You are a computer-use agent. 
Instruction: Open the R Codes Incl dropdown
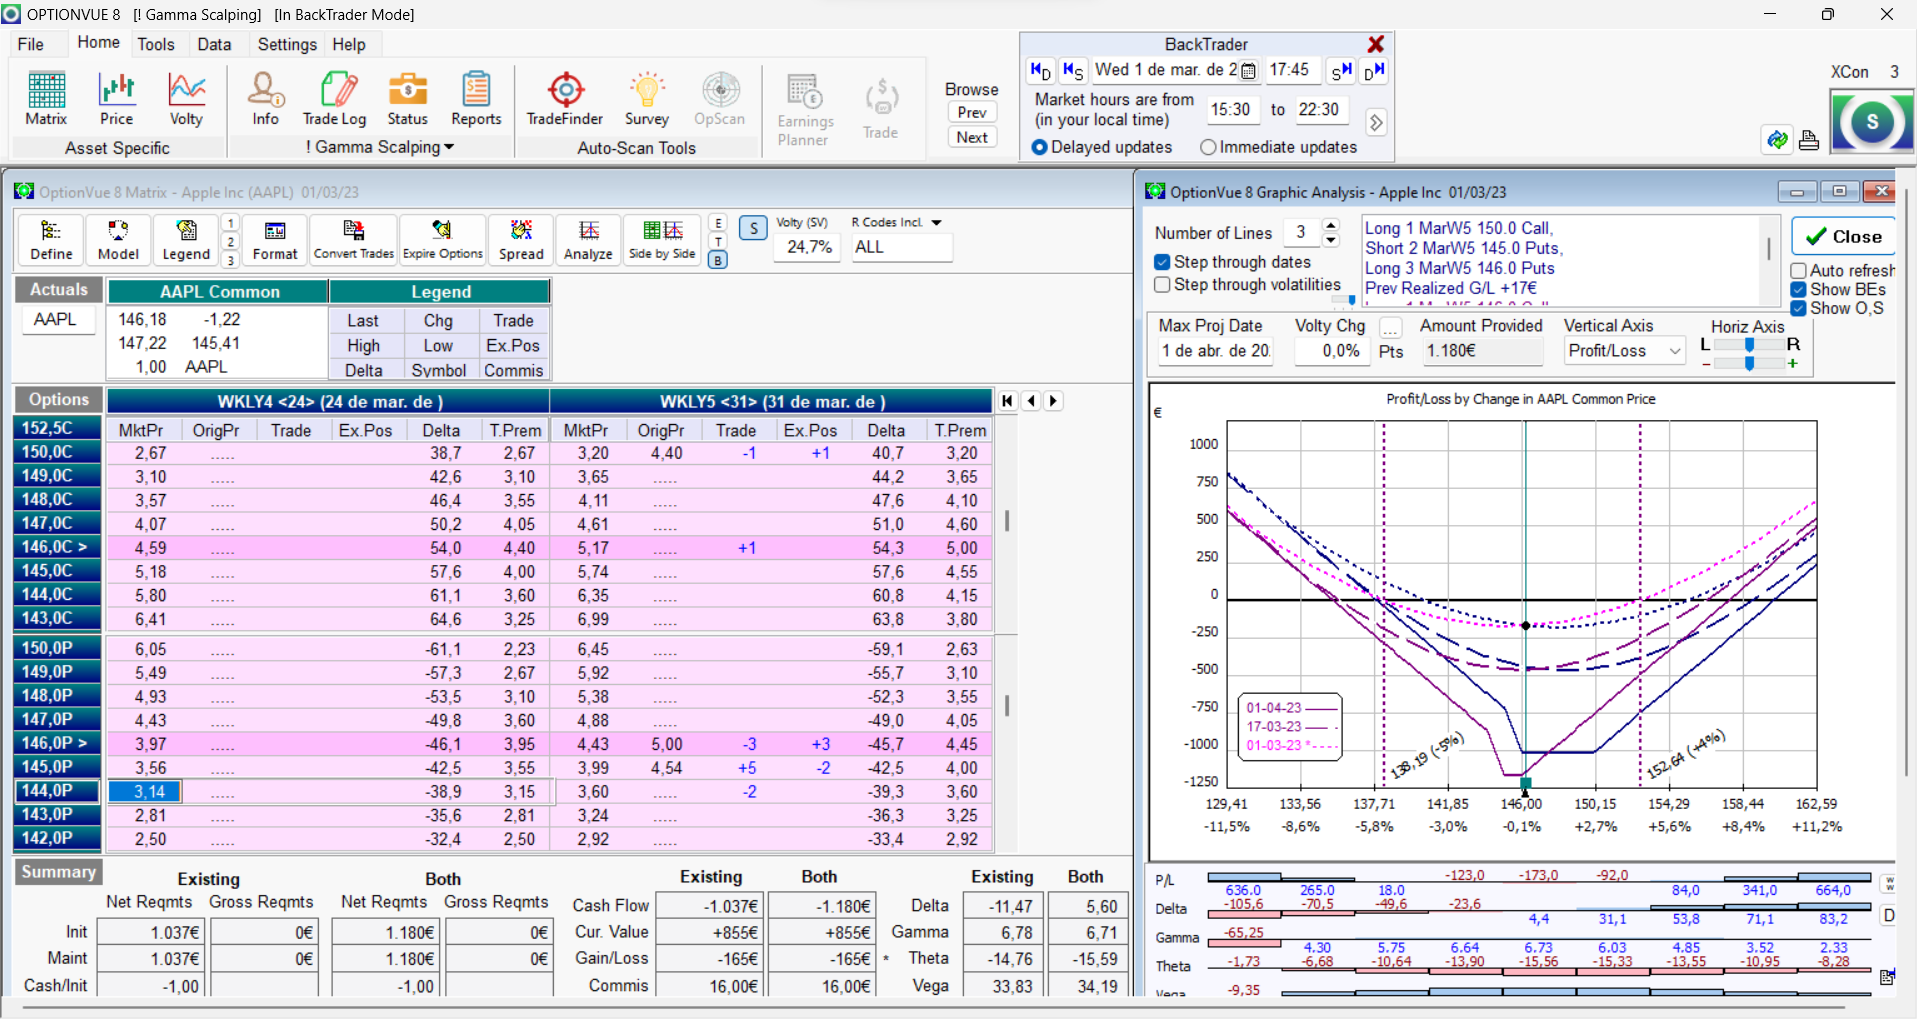[936, 223]
